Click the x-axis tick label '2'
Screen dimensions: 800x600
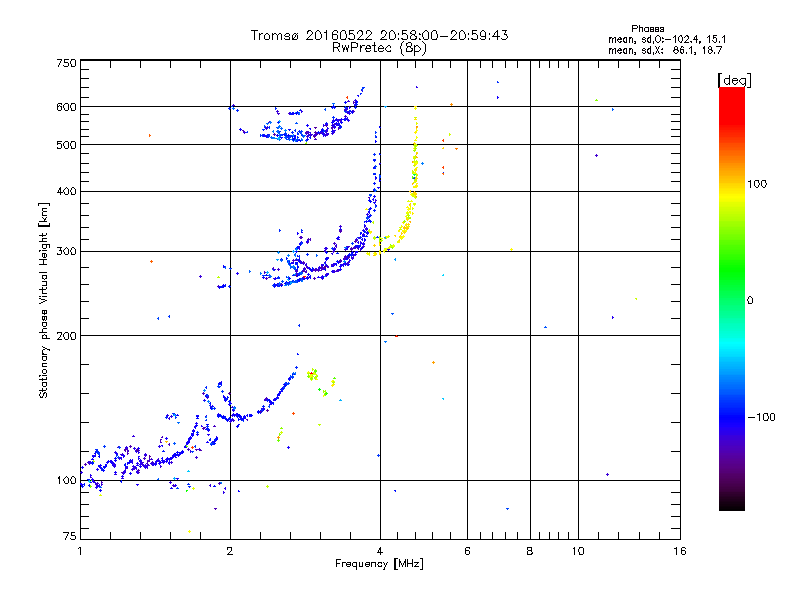230,551
